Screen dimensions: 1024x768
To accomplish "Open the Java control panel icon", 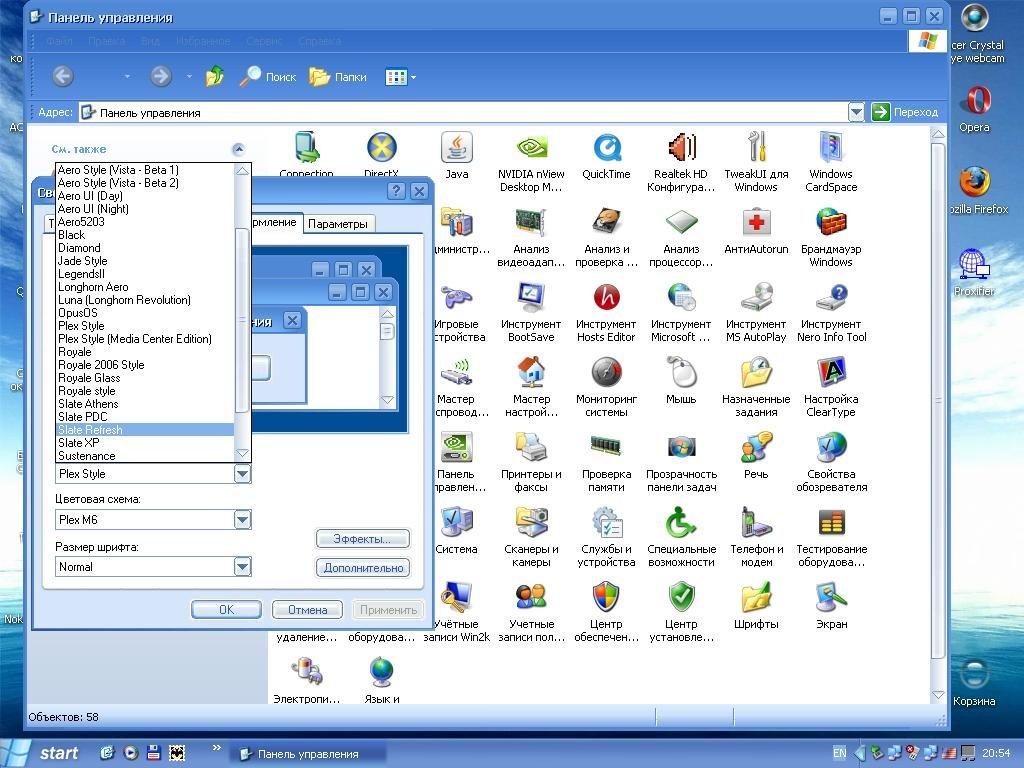I will click(456, 148).
